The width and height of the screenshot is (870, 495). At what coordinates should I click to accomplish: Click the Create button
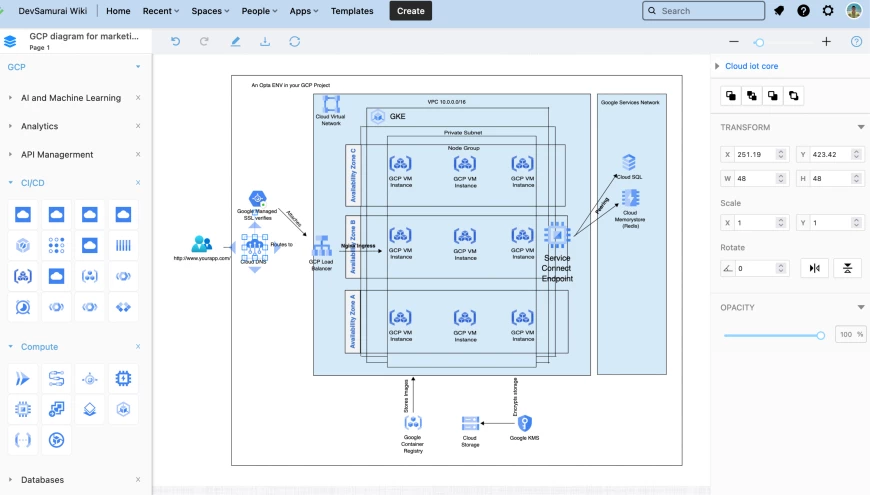pyautogui.click(x=411, y=11)
